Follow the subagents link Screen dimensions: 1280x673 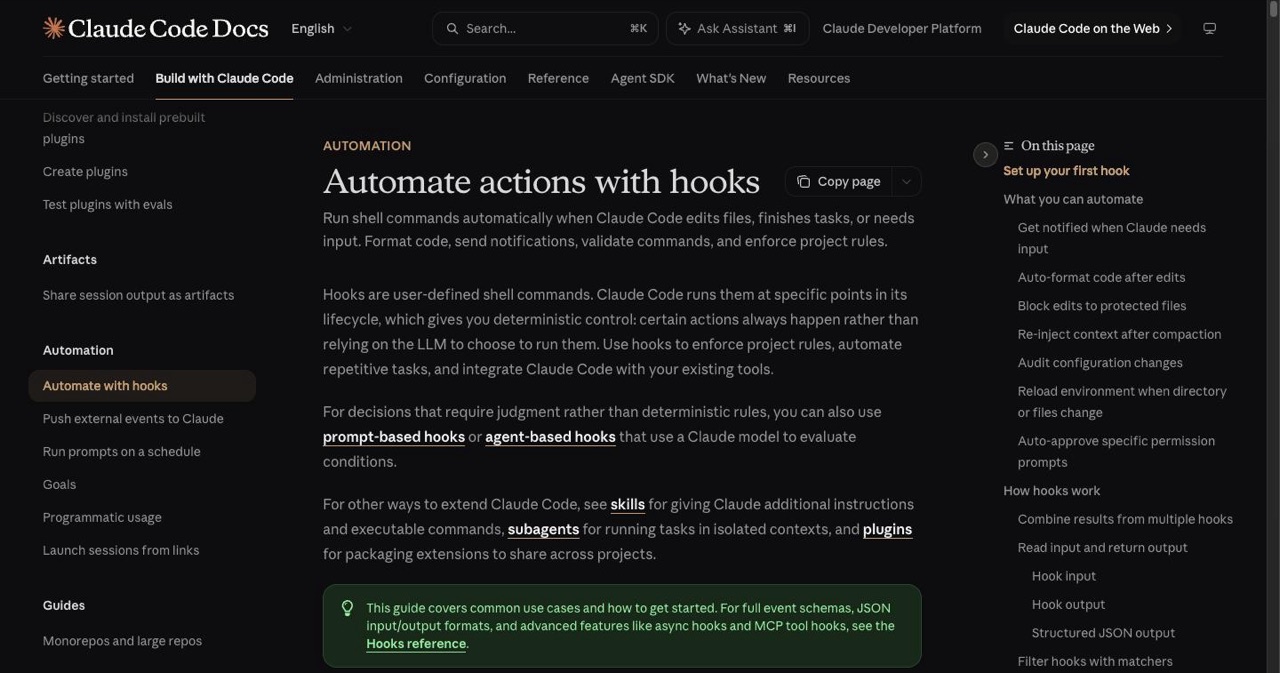pyautogui.click(x=543, y=529)
